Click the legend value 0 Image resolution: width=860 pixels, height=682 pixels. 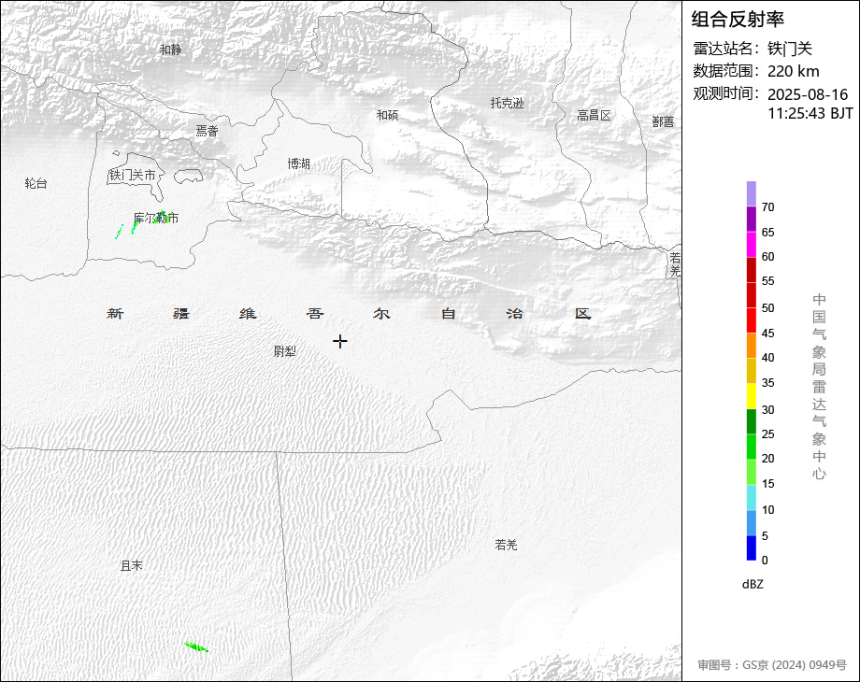(765, 560)
